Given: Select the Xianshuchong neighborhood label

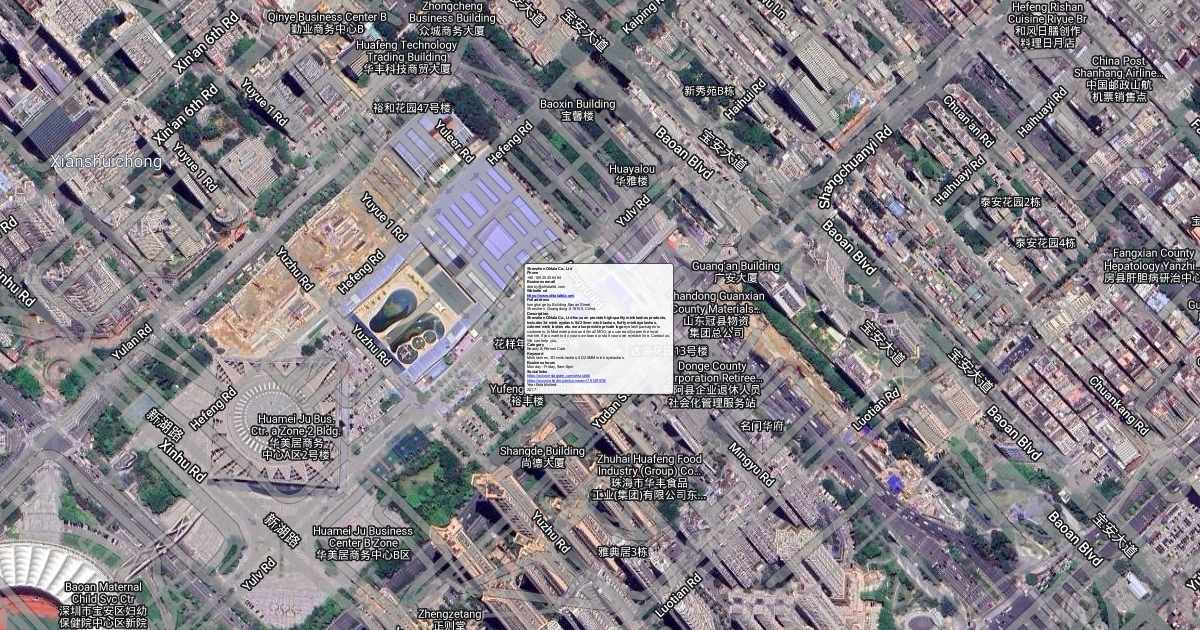Looking at the screenshot, I should 106,161.
